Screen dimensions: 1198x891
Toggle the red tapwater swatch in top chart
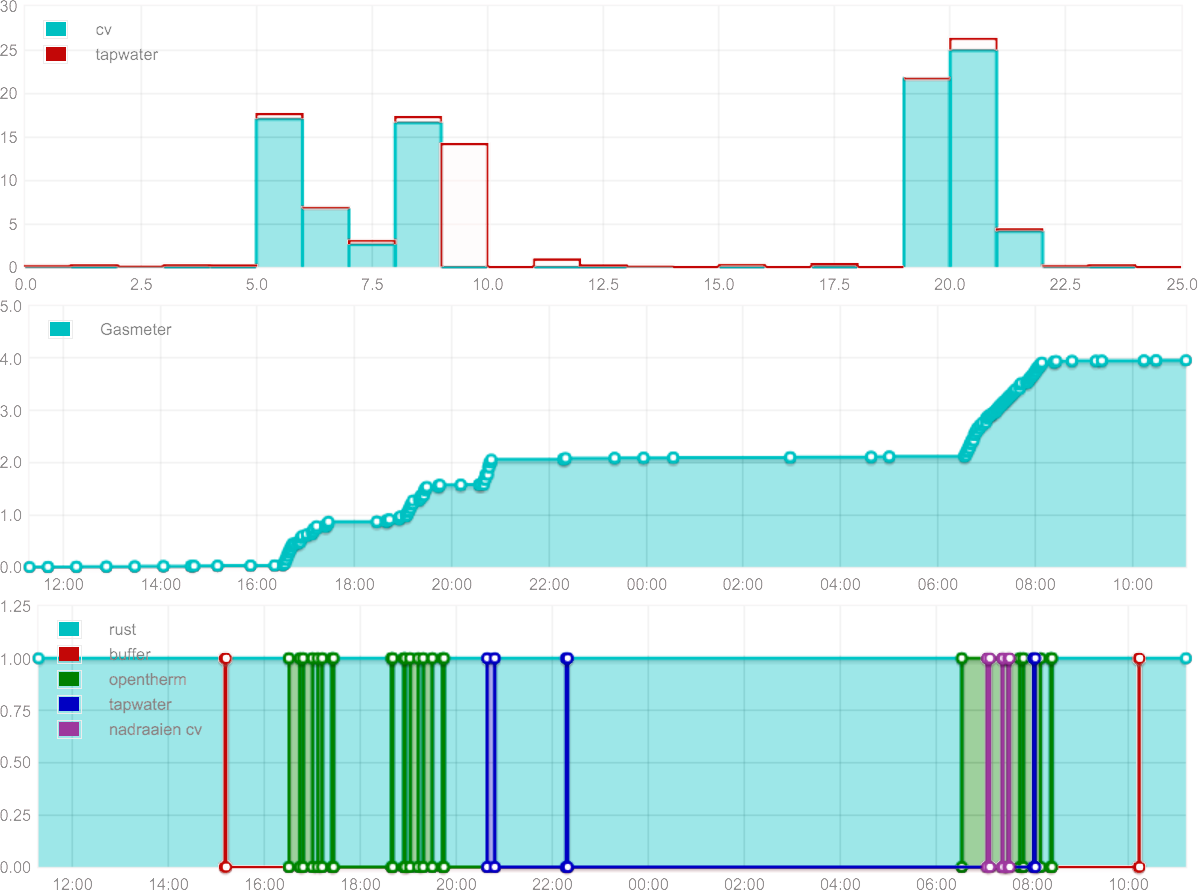[x=56, y=54]
